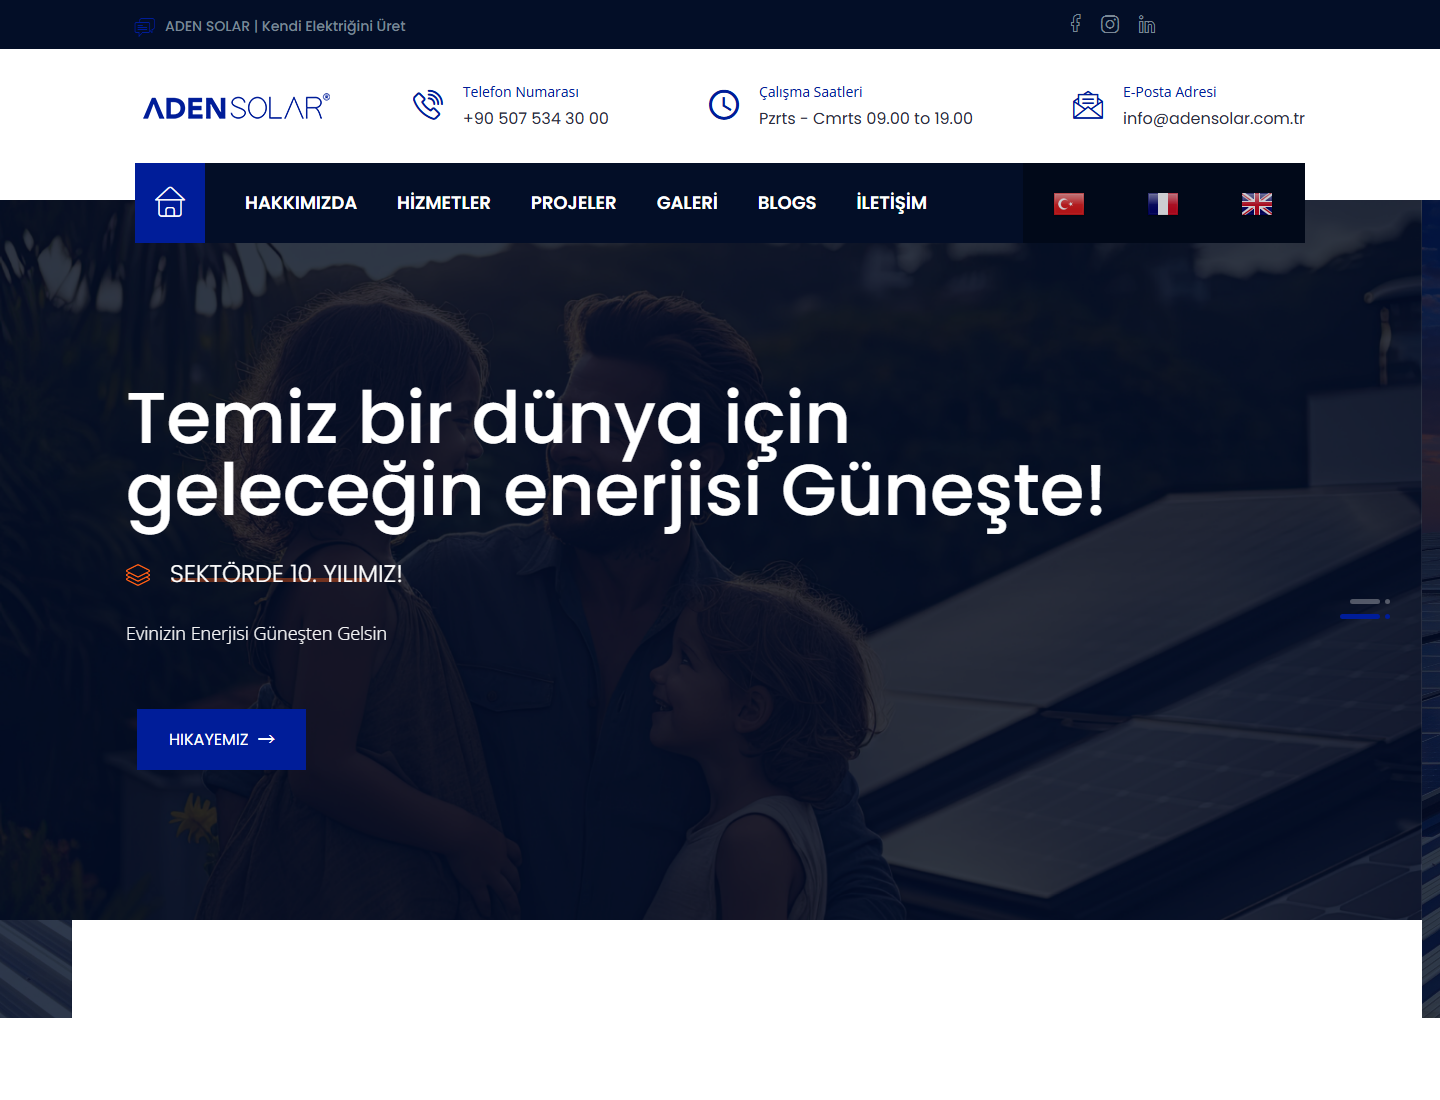Open the BLOGS menu item
Image resolution: width=1440 pixels, height=1100 pixels.
[787, 203]
